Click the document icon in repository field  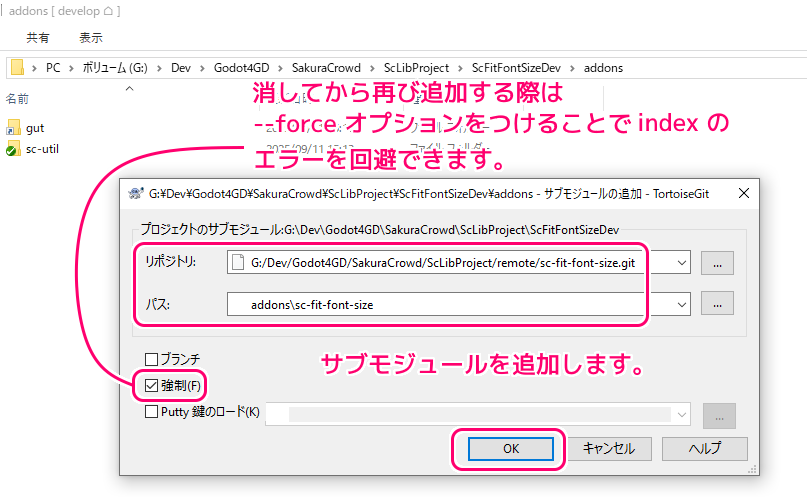point(238,262)
